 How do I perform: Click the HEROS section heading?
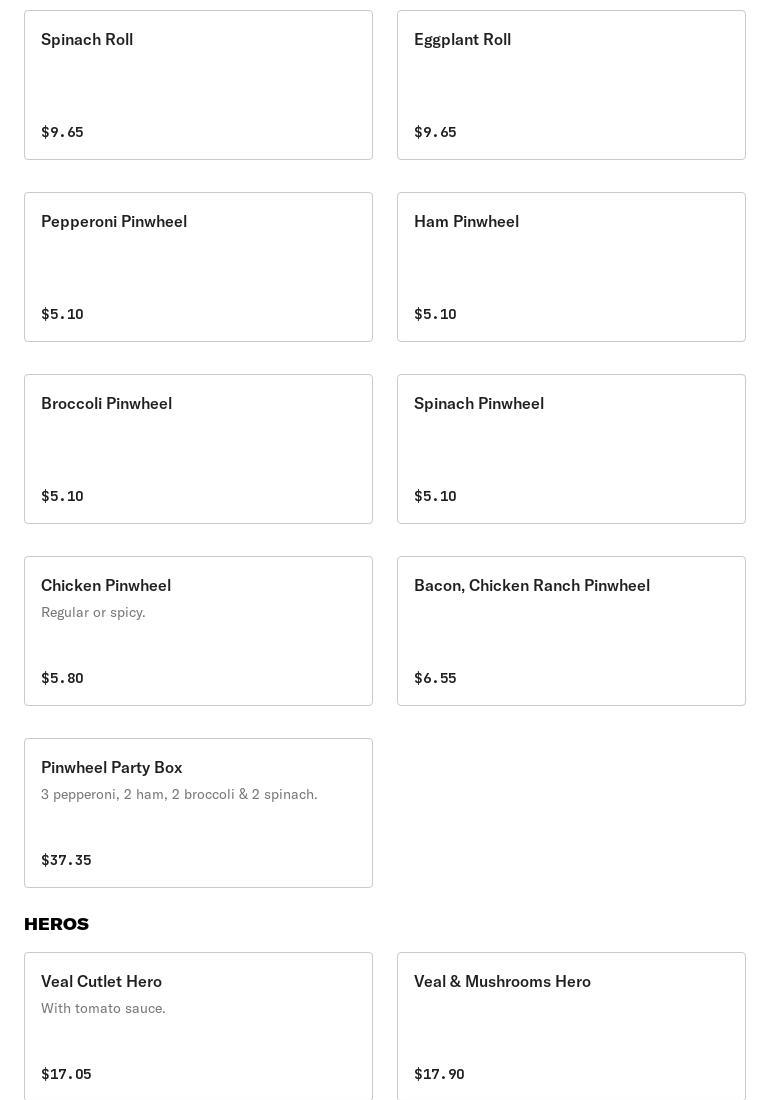point(57,924)
